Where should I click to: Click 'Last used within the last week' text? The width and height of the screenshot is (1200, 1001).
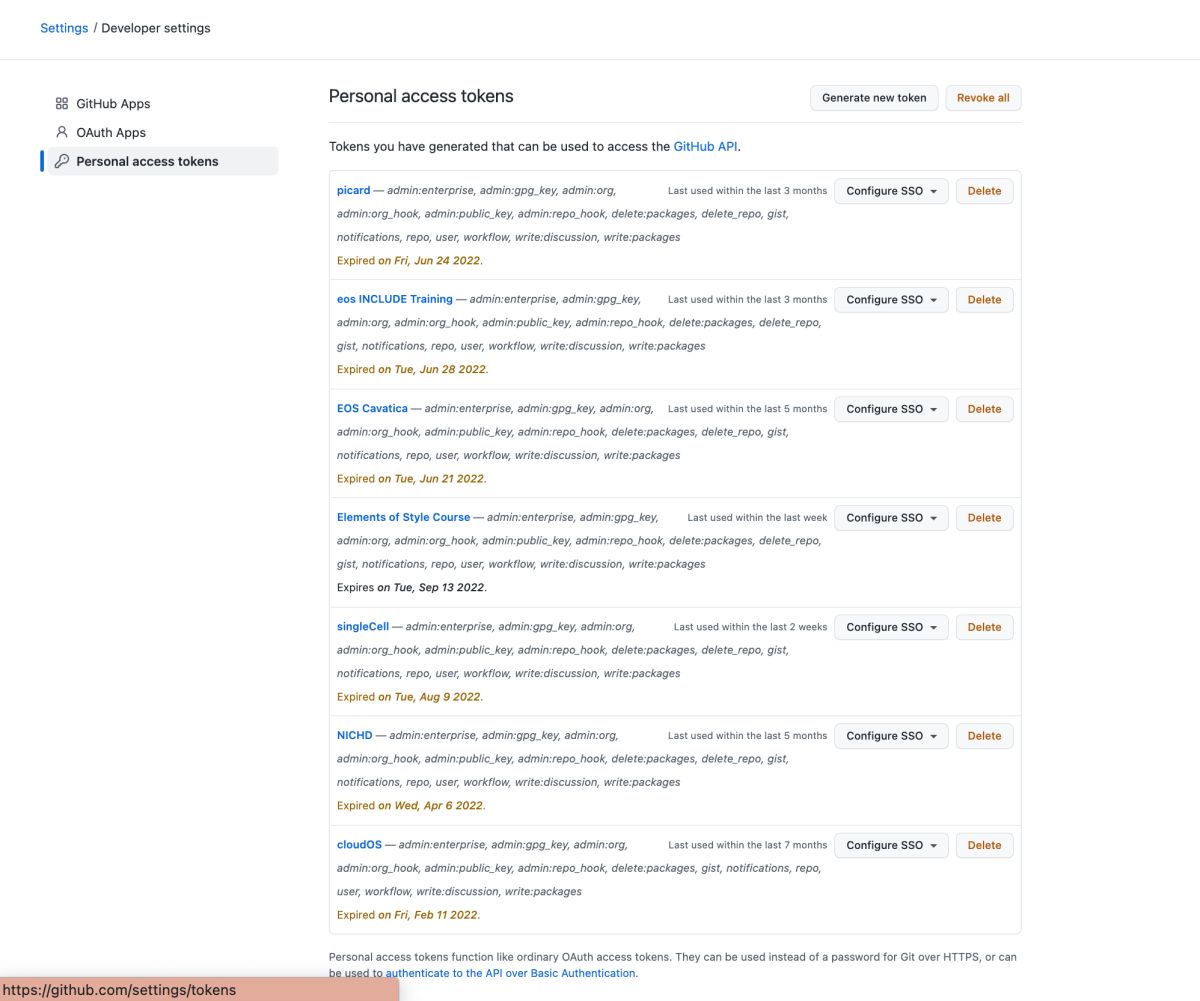(x=757, y=518)
